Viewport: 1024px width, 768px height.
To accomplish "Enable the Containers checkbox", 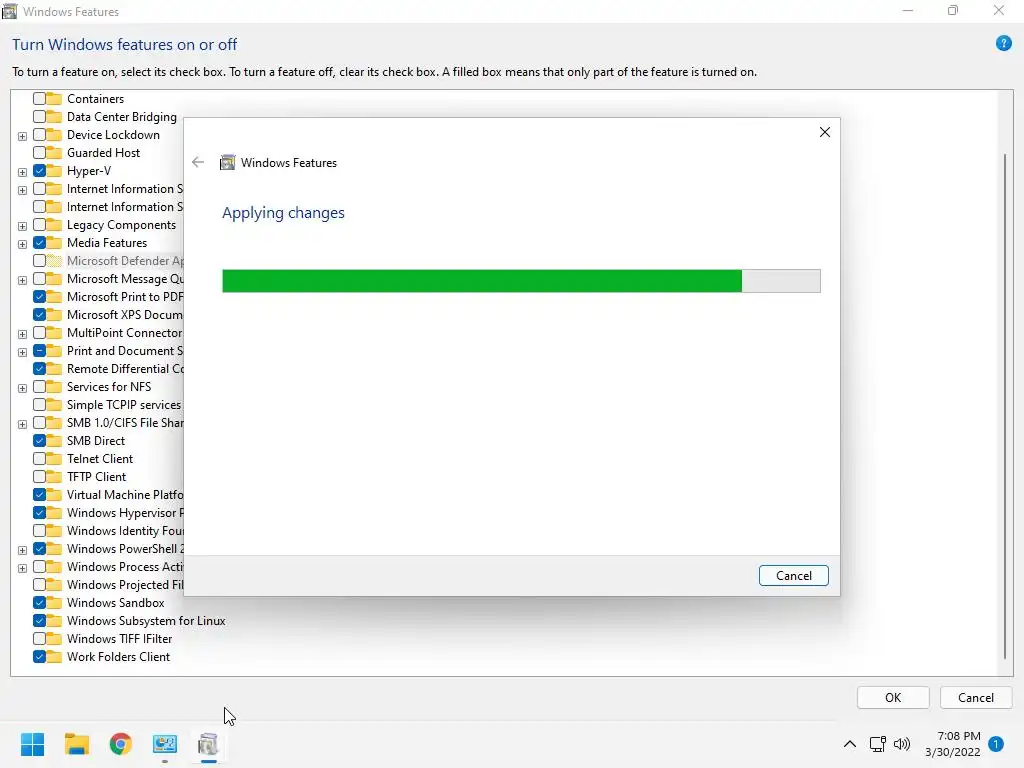I will pos(39,99).
